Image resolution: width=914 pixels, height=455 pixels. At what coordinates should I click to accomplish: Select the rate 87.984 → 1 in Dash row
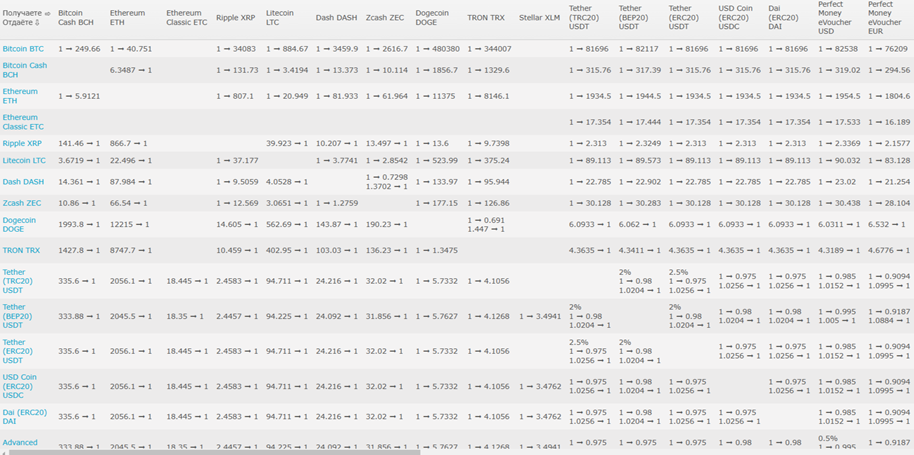tap(131, 182)
